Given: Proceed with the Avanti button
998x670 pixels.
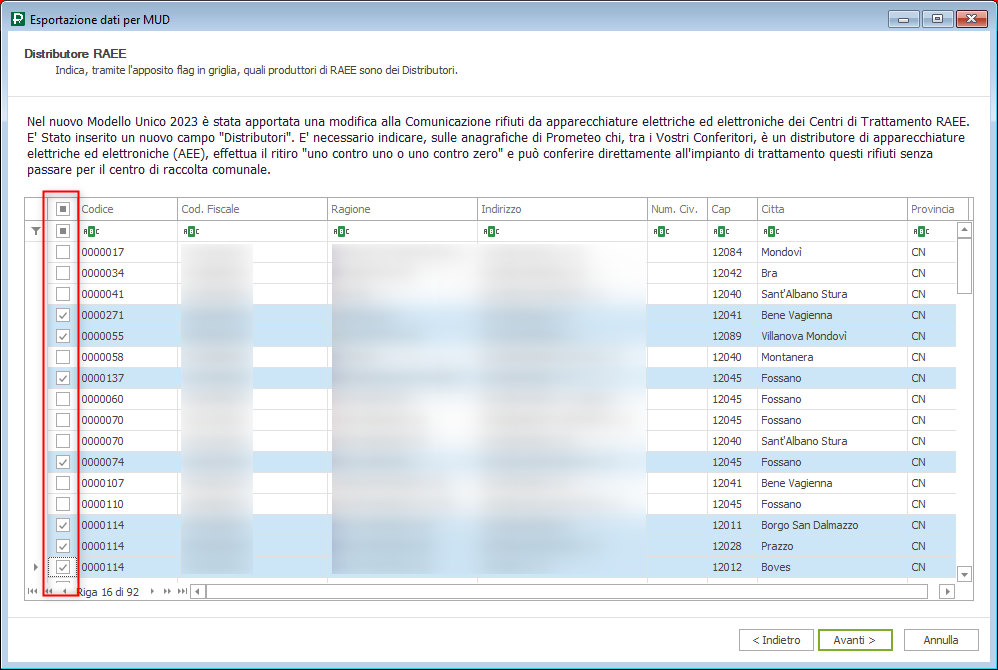Looking at the screenshot, I should 855,640.
